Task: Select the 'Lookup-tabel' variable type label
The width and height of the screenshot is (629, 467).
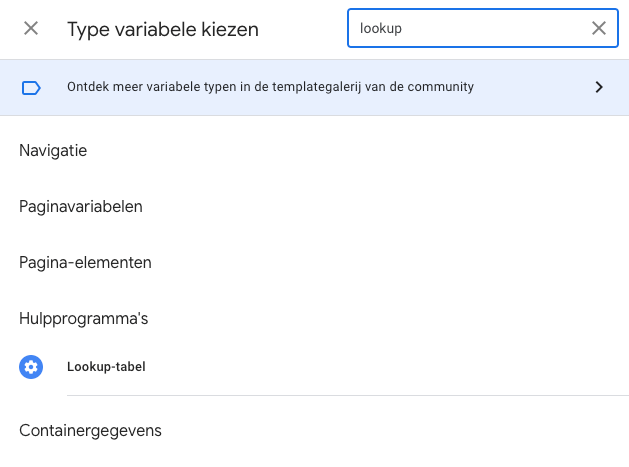Action: (x=106, y=367)
